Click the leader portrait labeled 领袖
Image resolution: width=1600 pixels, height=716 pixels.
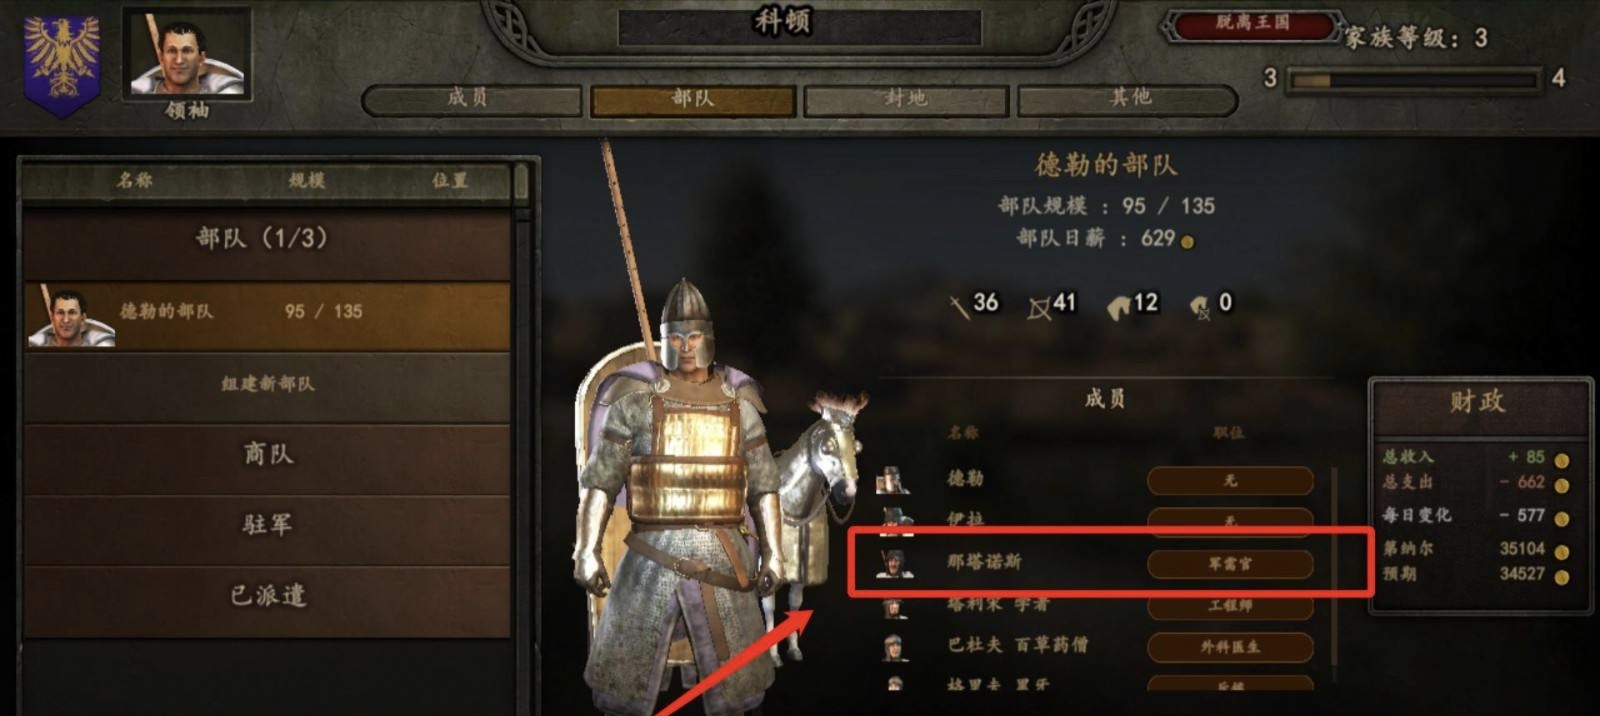(x=187, y=54)
